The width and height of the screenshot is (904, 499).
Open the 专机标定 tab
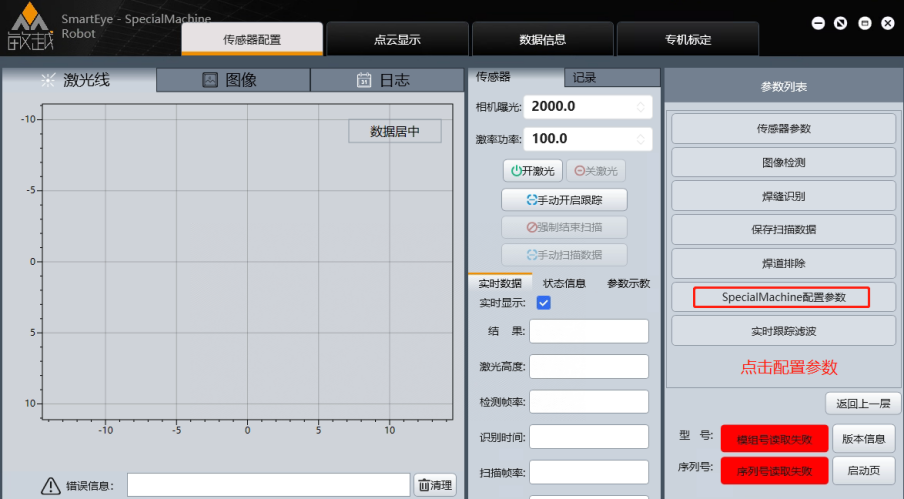click(x=688, y=40)
